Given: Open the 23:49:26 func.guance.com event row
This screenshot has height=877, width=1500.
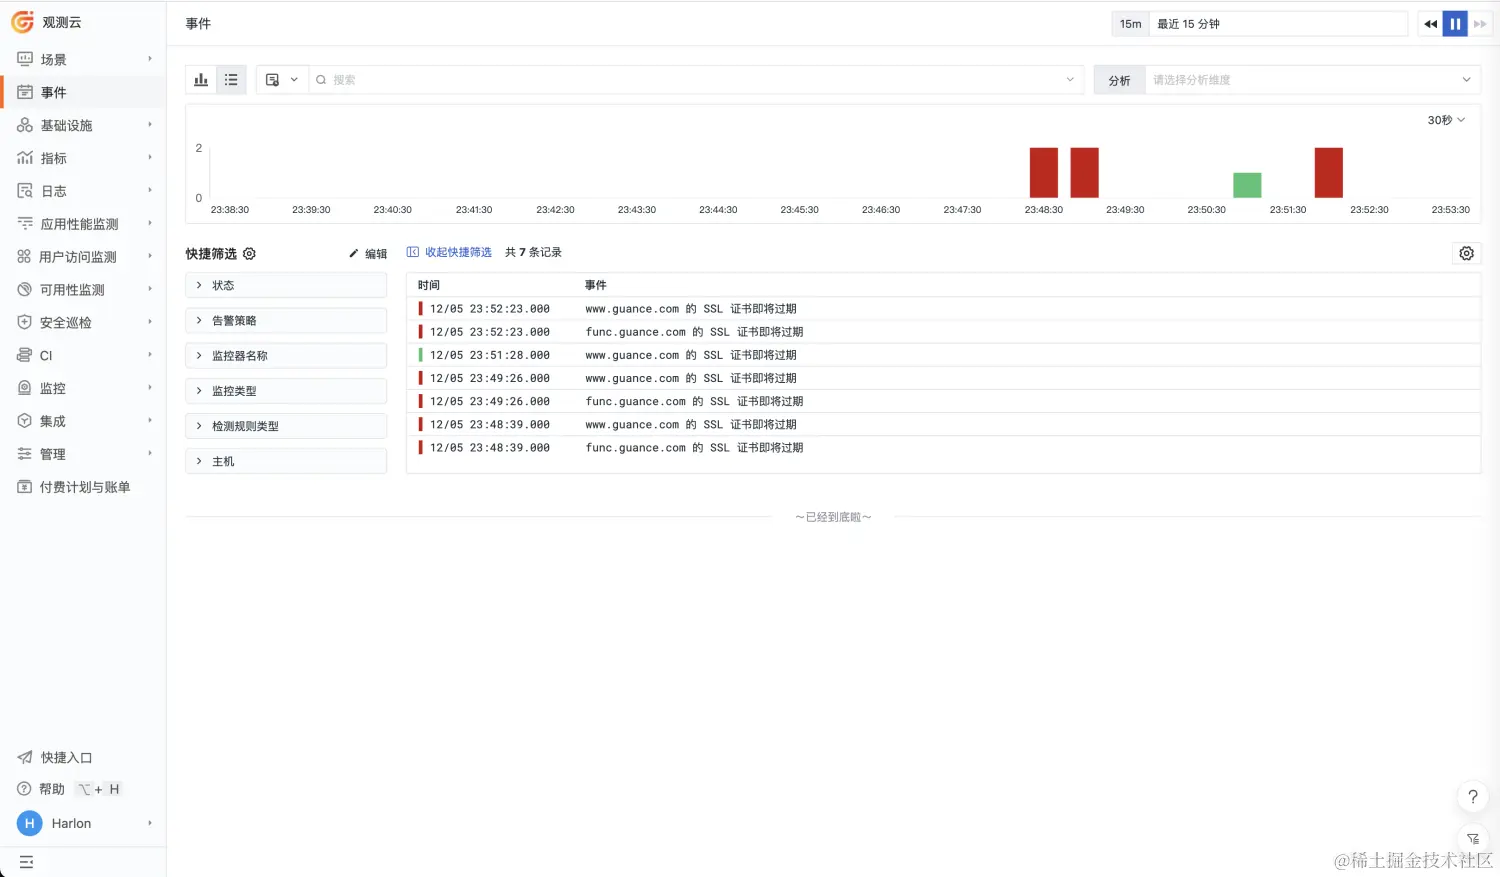Looking at the screenshot, I should (x=943, y=401).
